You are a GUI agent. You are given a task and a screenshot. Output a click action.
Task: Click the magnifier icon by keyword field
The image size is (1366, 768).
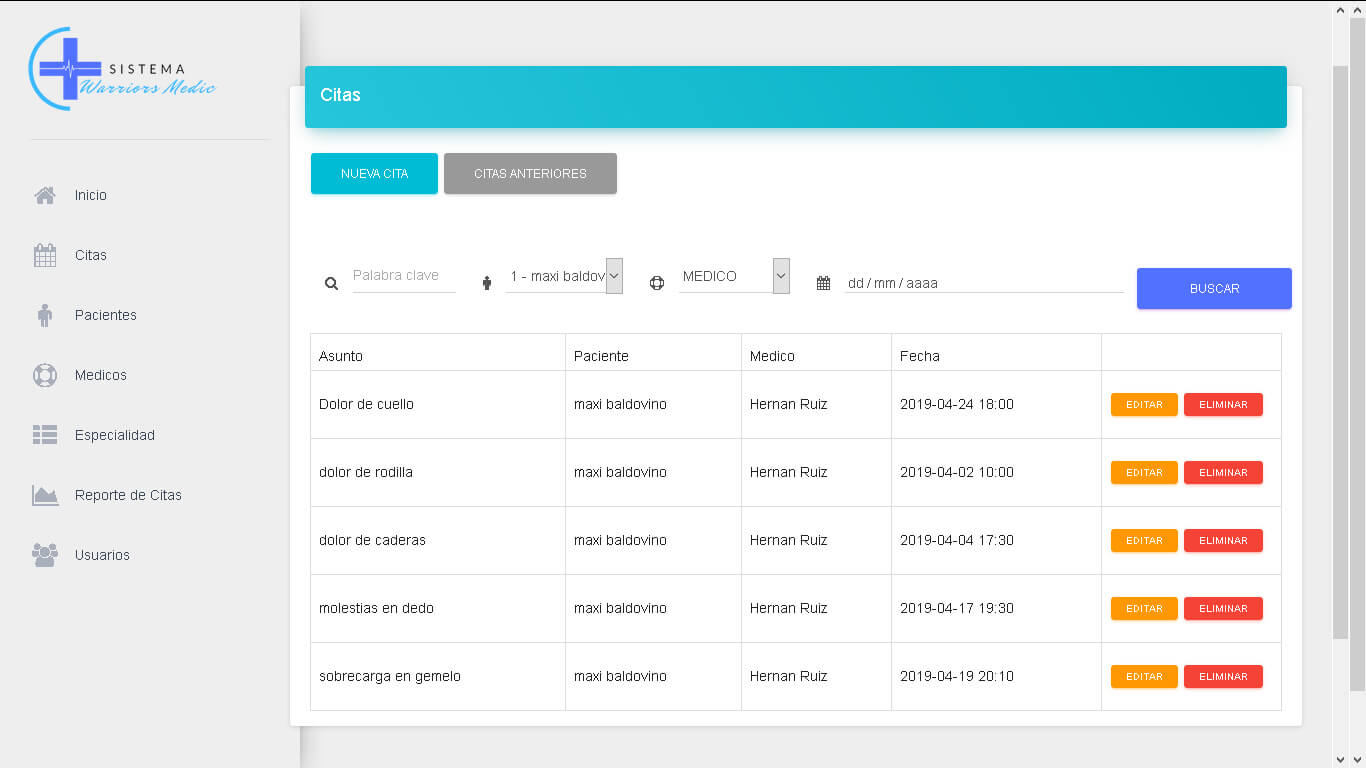coord(332,284)
